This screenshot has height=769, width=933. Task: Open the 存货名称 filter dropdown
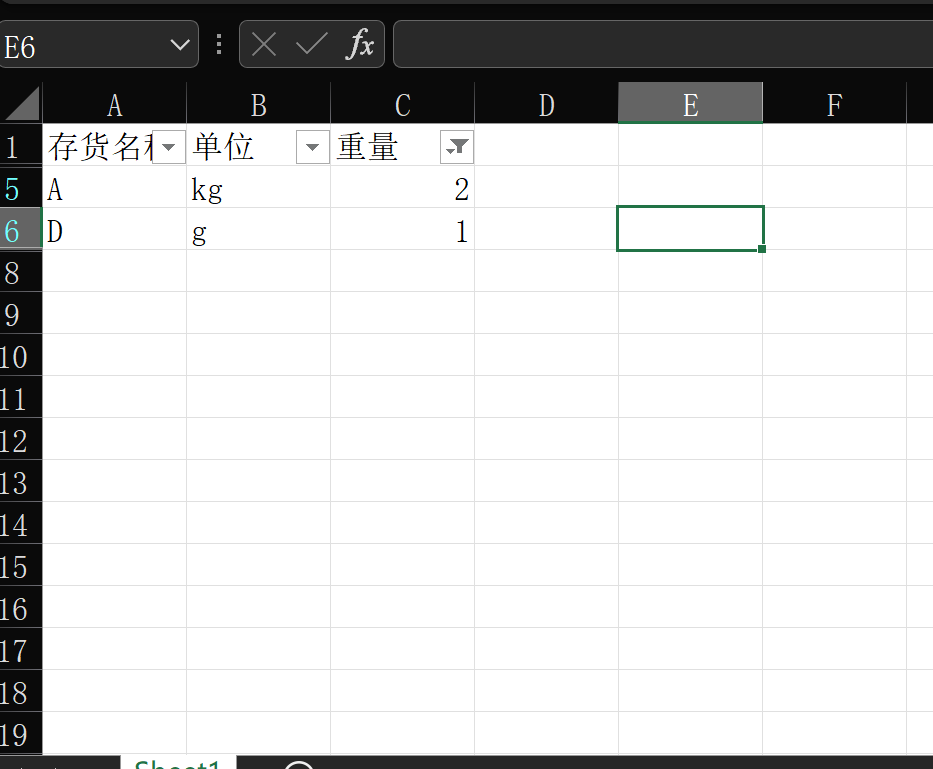point(167,146)
